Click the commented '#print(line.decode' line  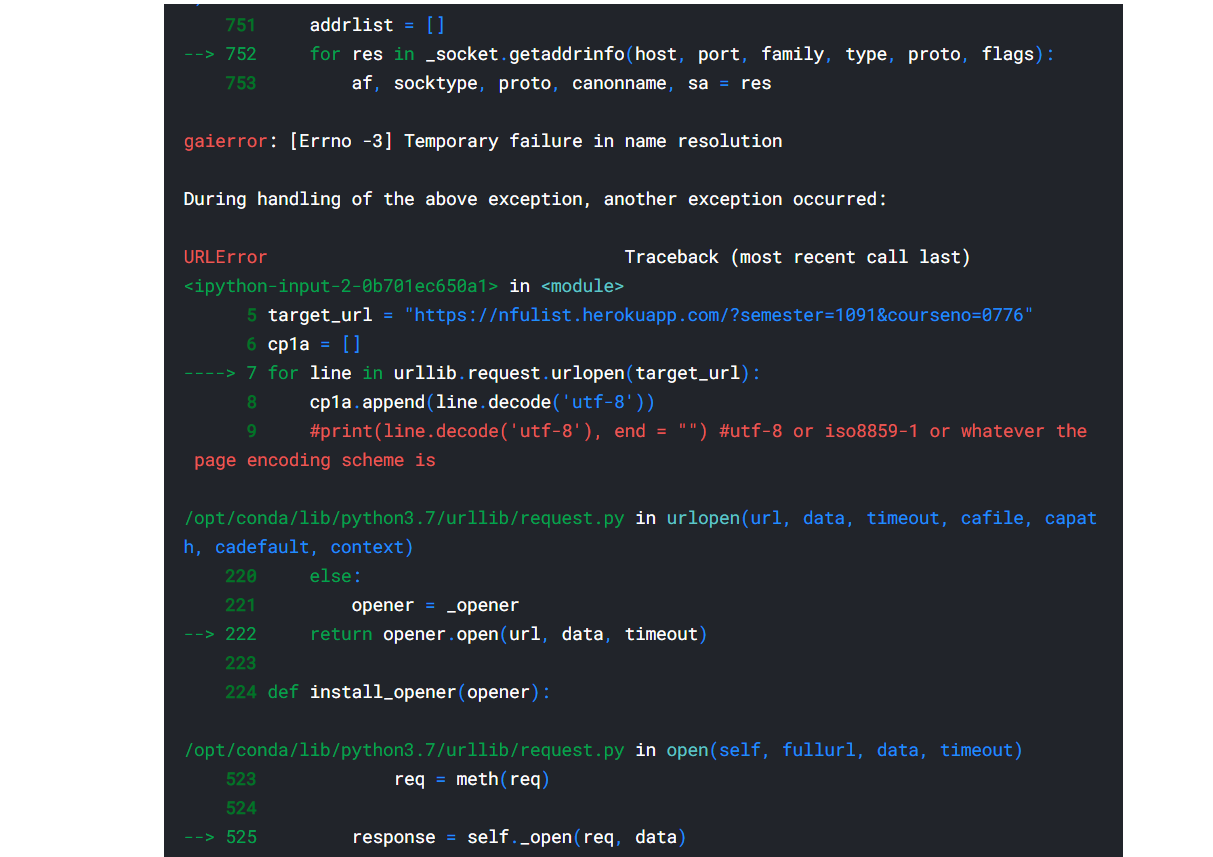pos(698,431)
